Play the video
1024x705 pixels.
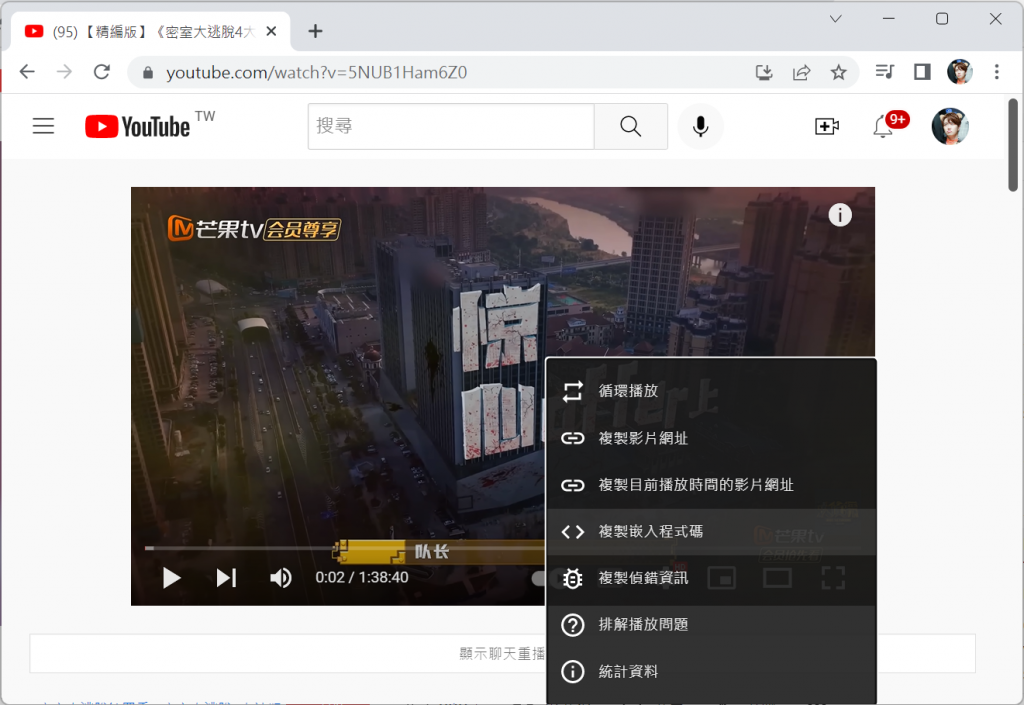tap(171, 578)
